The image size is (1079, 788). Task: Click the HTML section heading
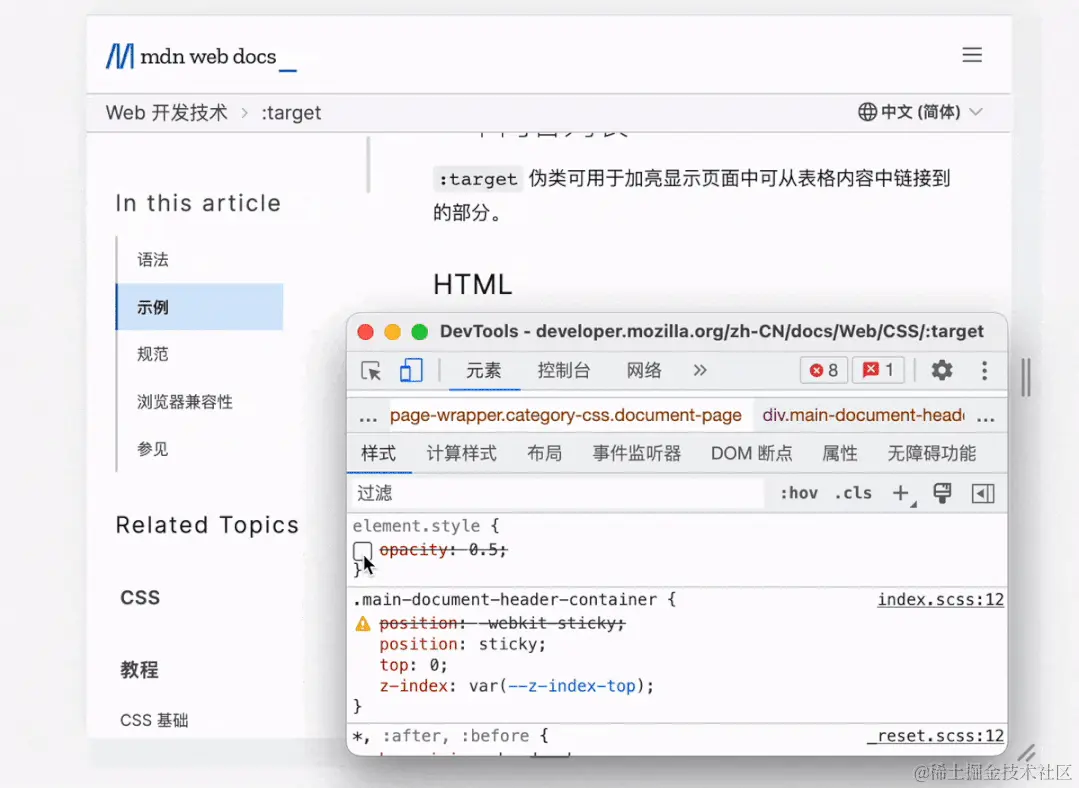[473, 284]
